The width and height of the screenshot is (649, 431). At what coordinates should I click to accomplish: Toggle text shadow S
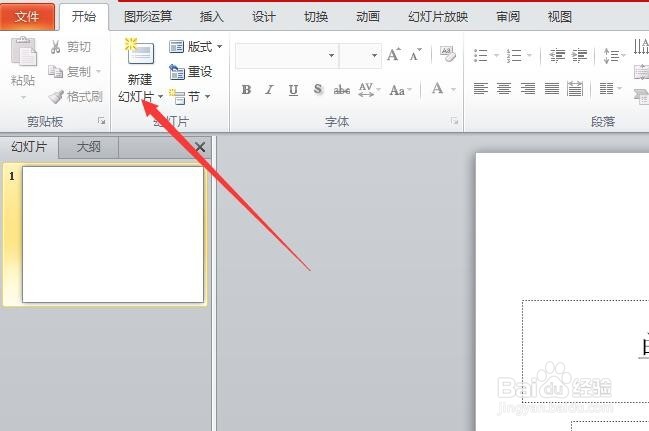(x=318, y=89)
